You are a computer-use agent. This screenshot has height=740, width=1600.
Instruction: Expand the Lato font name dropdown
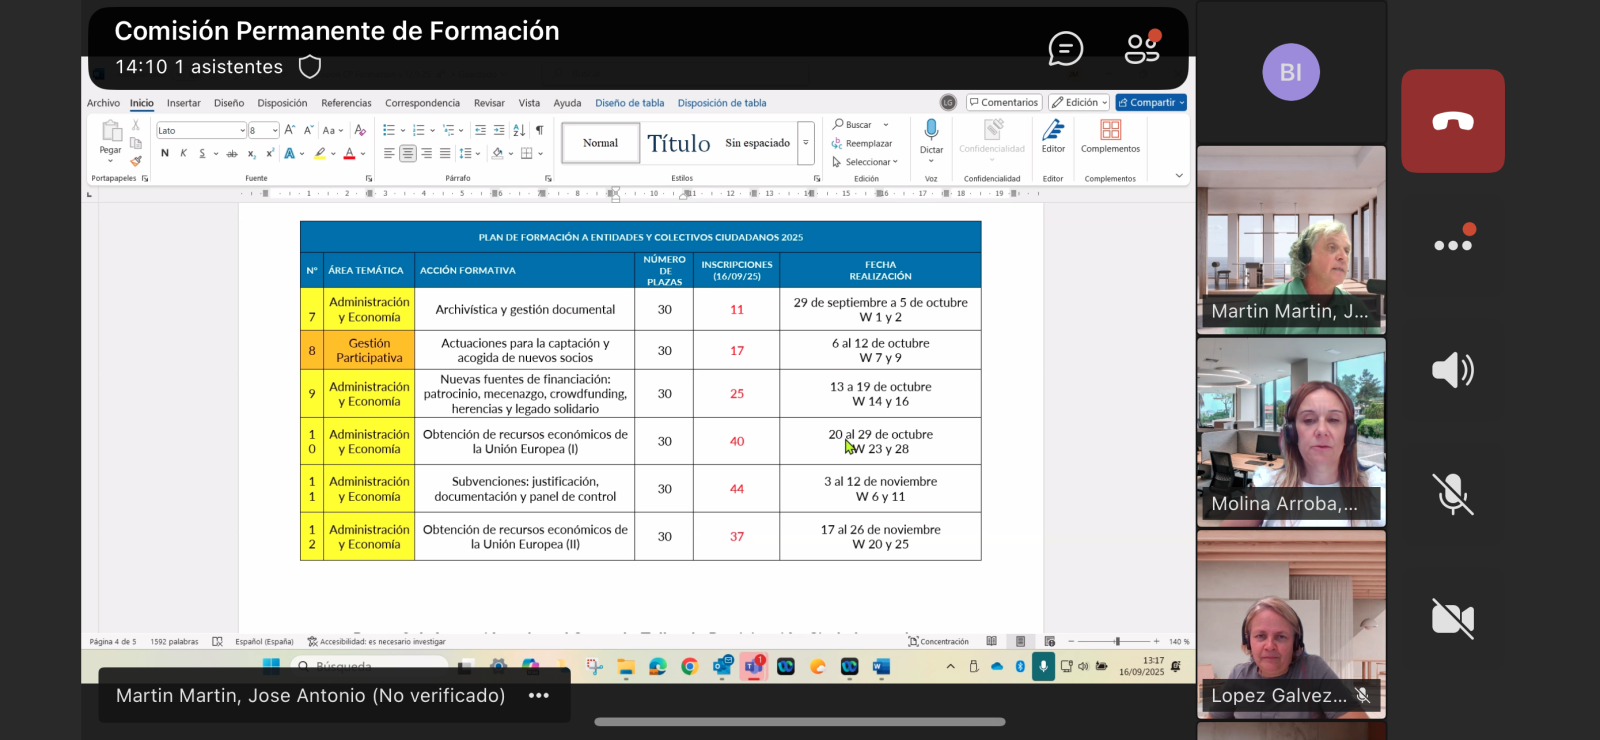[x=242, y=131]
